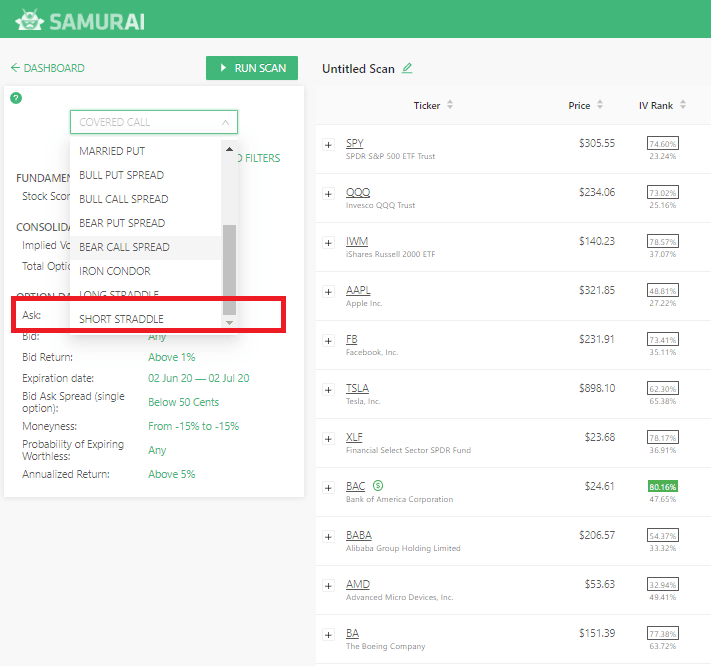The width and height of the screenshot is (713, 666).
Task: Click 'Advanced Micro Devices, Inc.' company name
Action: tap(399, 597)
